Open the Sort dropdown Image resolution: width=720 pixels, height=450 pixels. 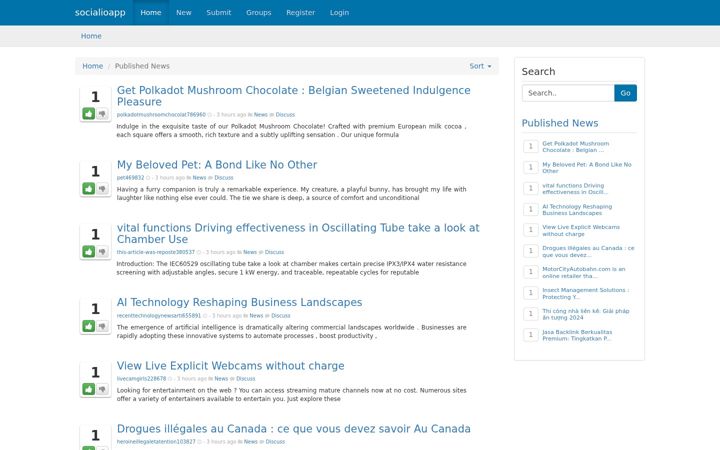480,66
